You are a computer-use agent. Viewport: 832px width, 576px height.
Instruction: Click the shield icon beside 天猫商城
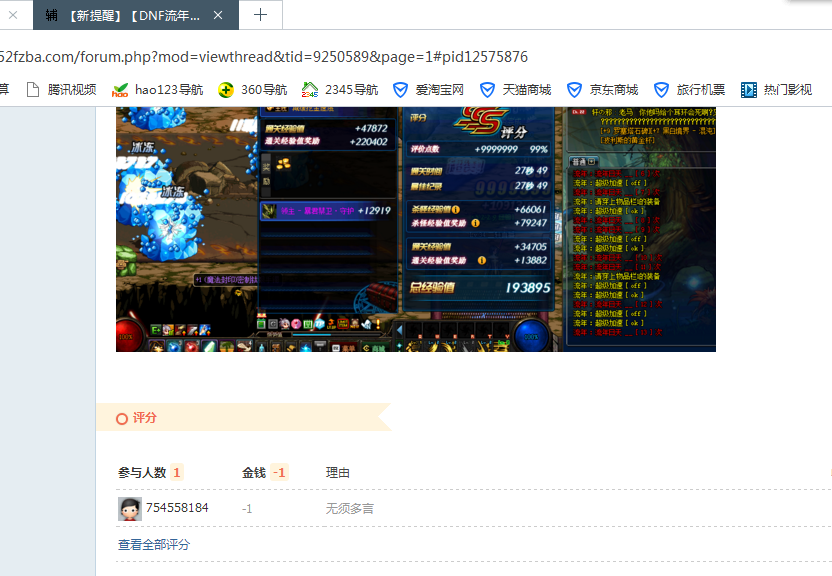pos(487,90)
